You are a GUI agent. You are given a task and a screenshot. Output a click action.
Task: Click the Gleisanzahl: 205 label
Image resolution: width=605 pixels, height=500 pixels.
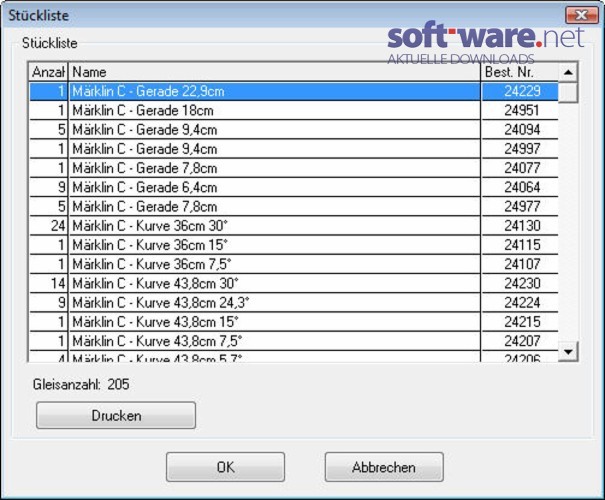click(x=81, y=384)
